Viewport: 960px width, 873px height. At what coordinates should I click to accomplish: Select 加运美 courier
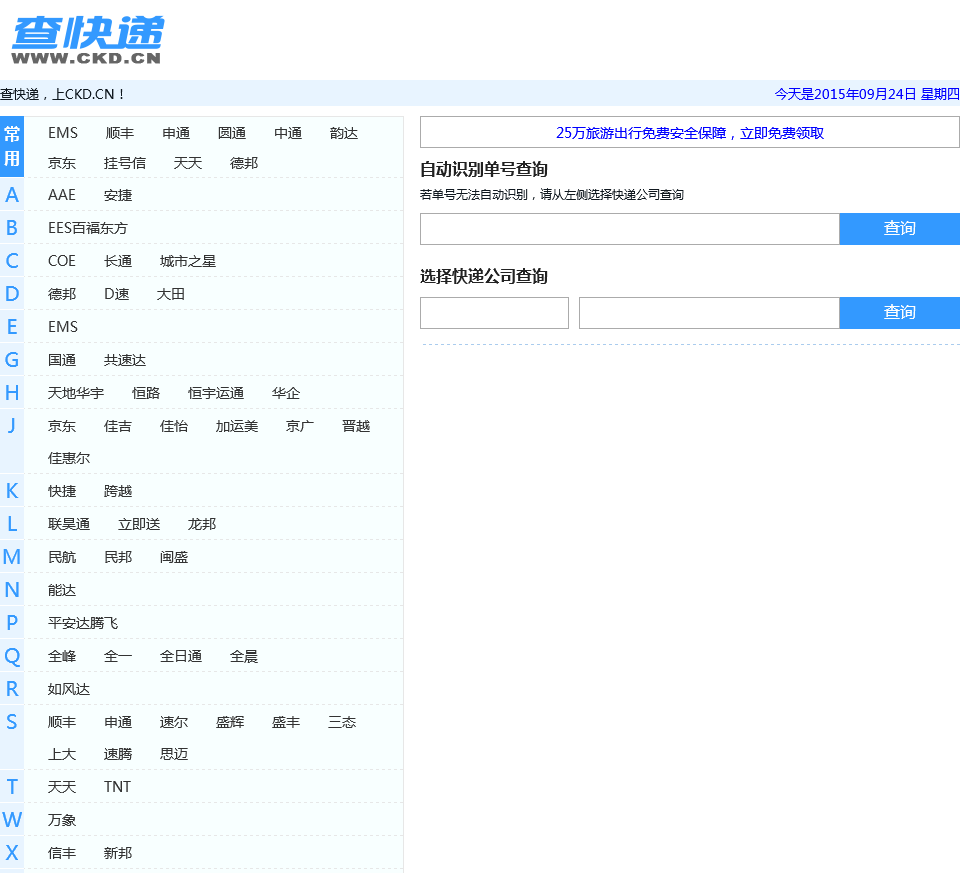click(237, 426)
